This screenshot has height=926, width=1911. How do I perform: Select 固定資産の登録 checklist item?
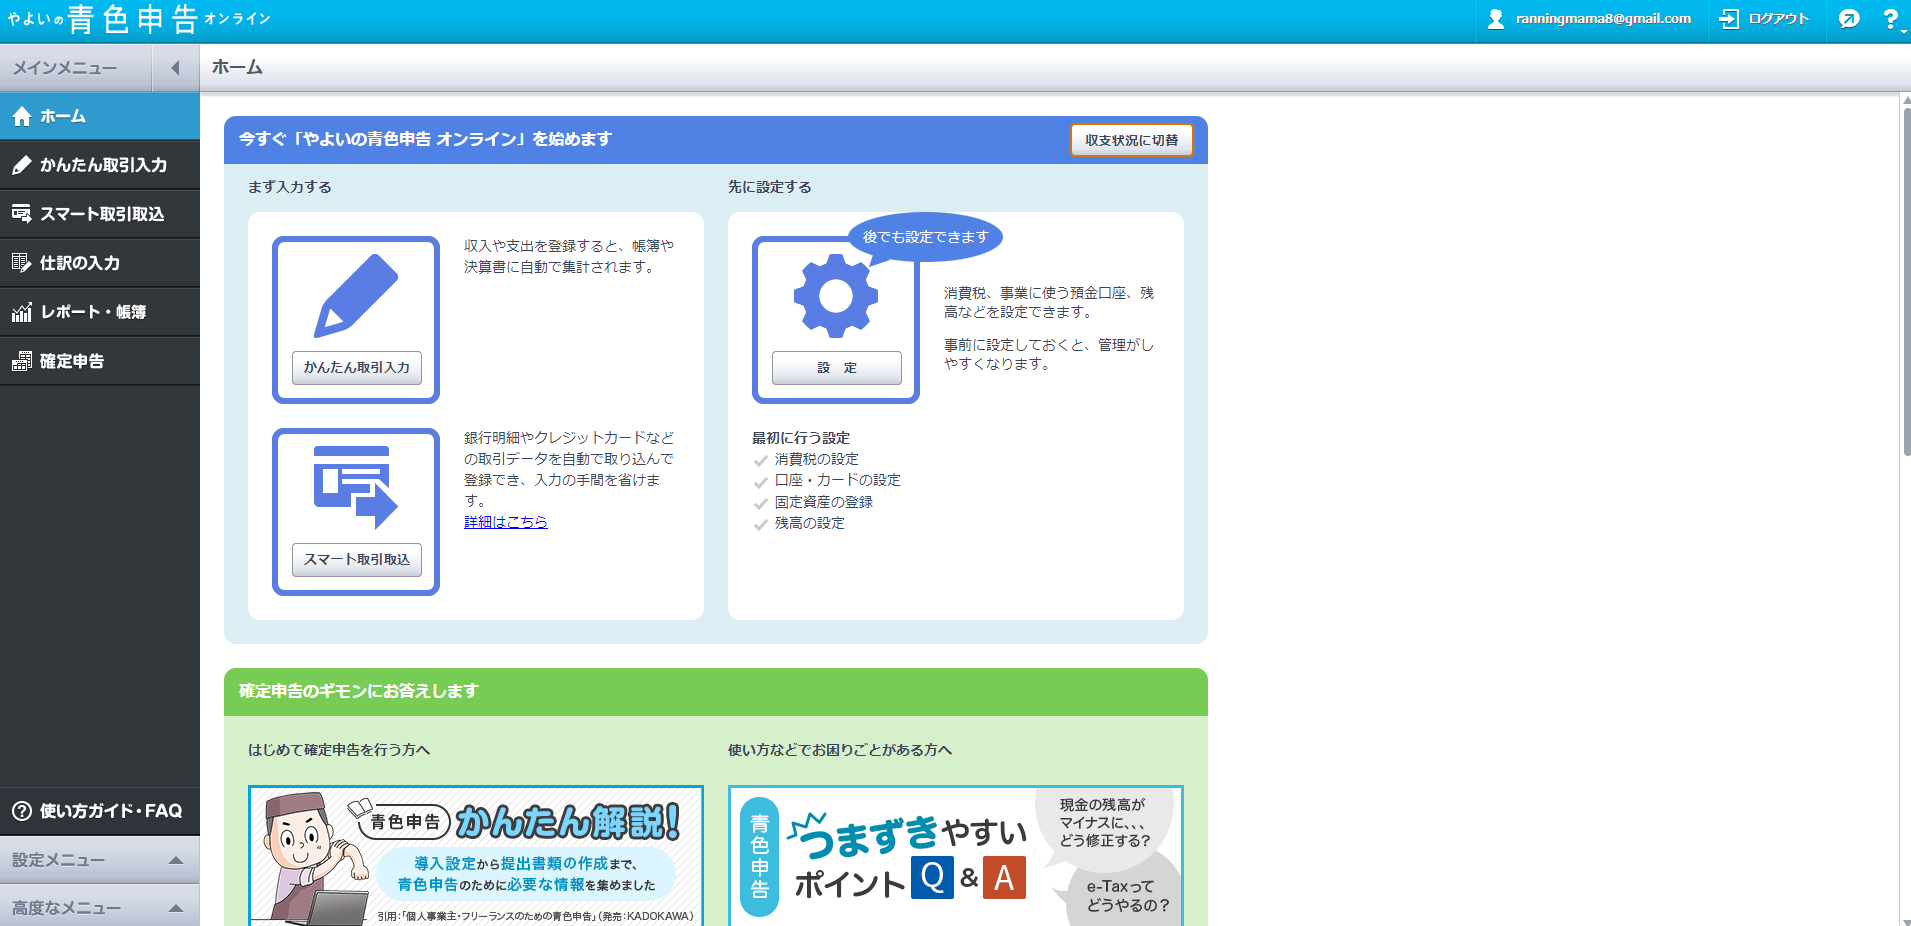coord(823,502)
